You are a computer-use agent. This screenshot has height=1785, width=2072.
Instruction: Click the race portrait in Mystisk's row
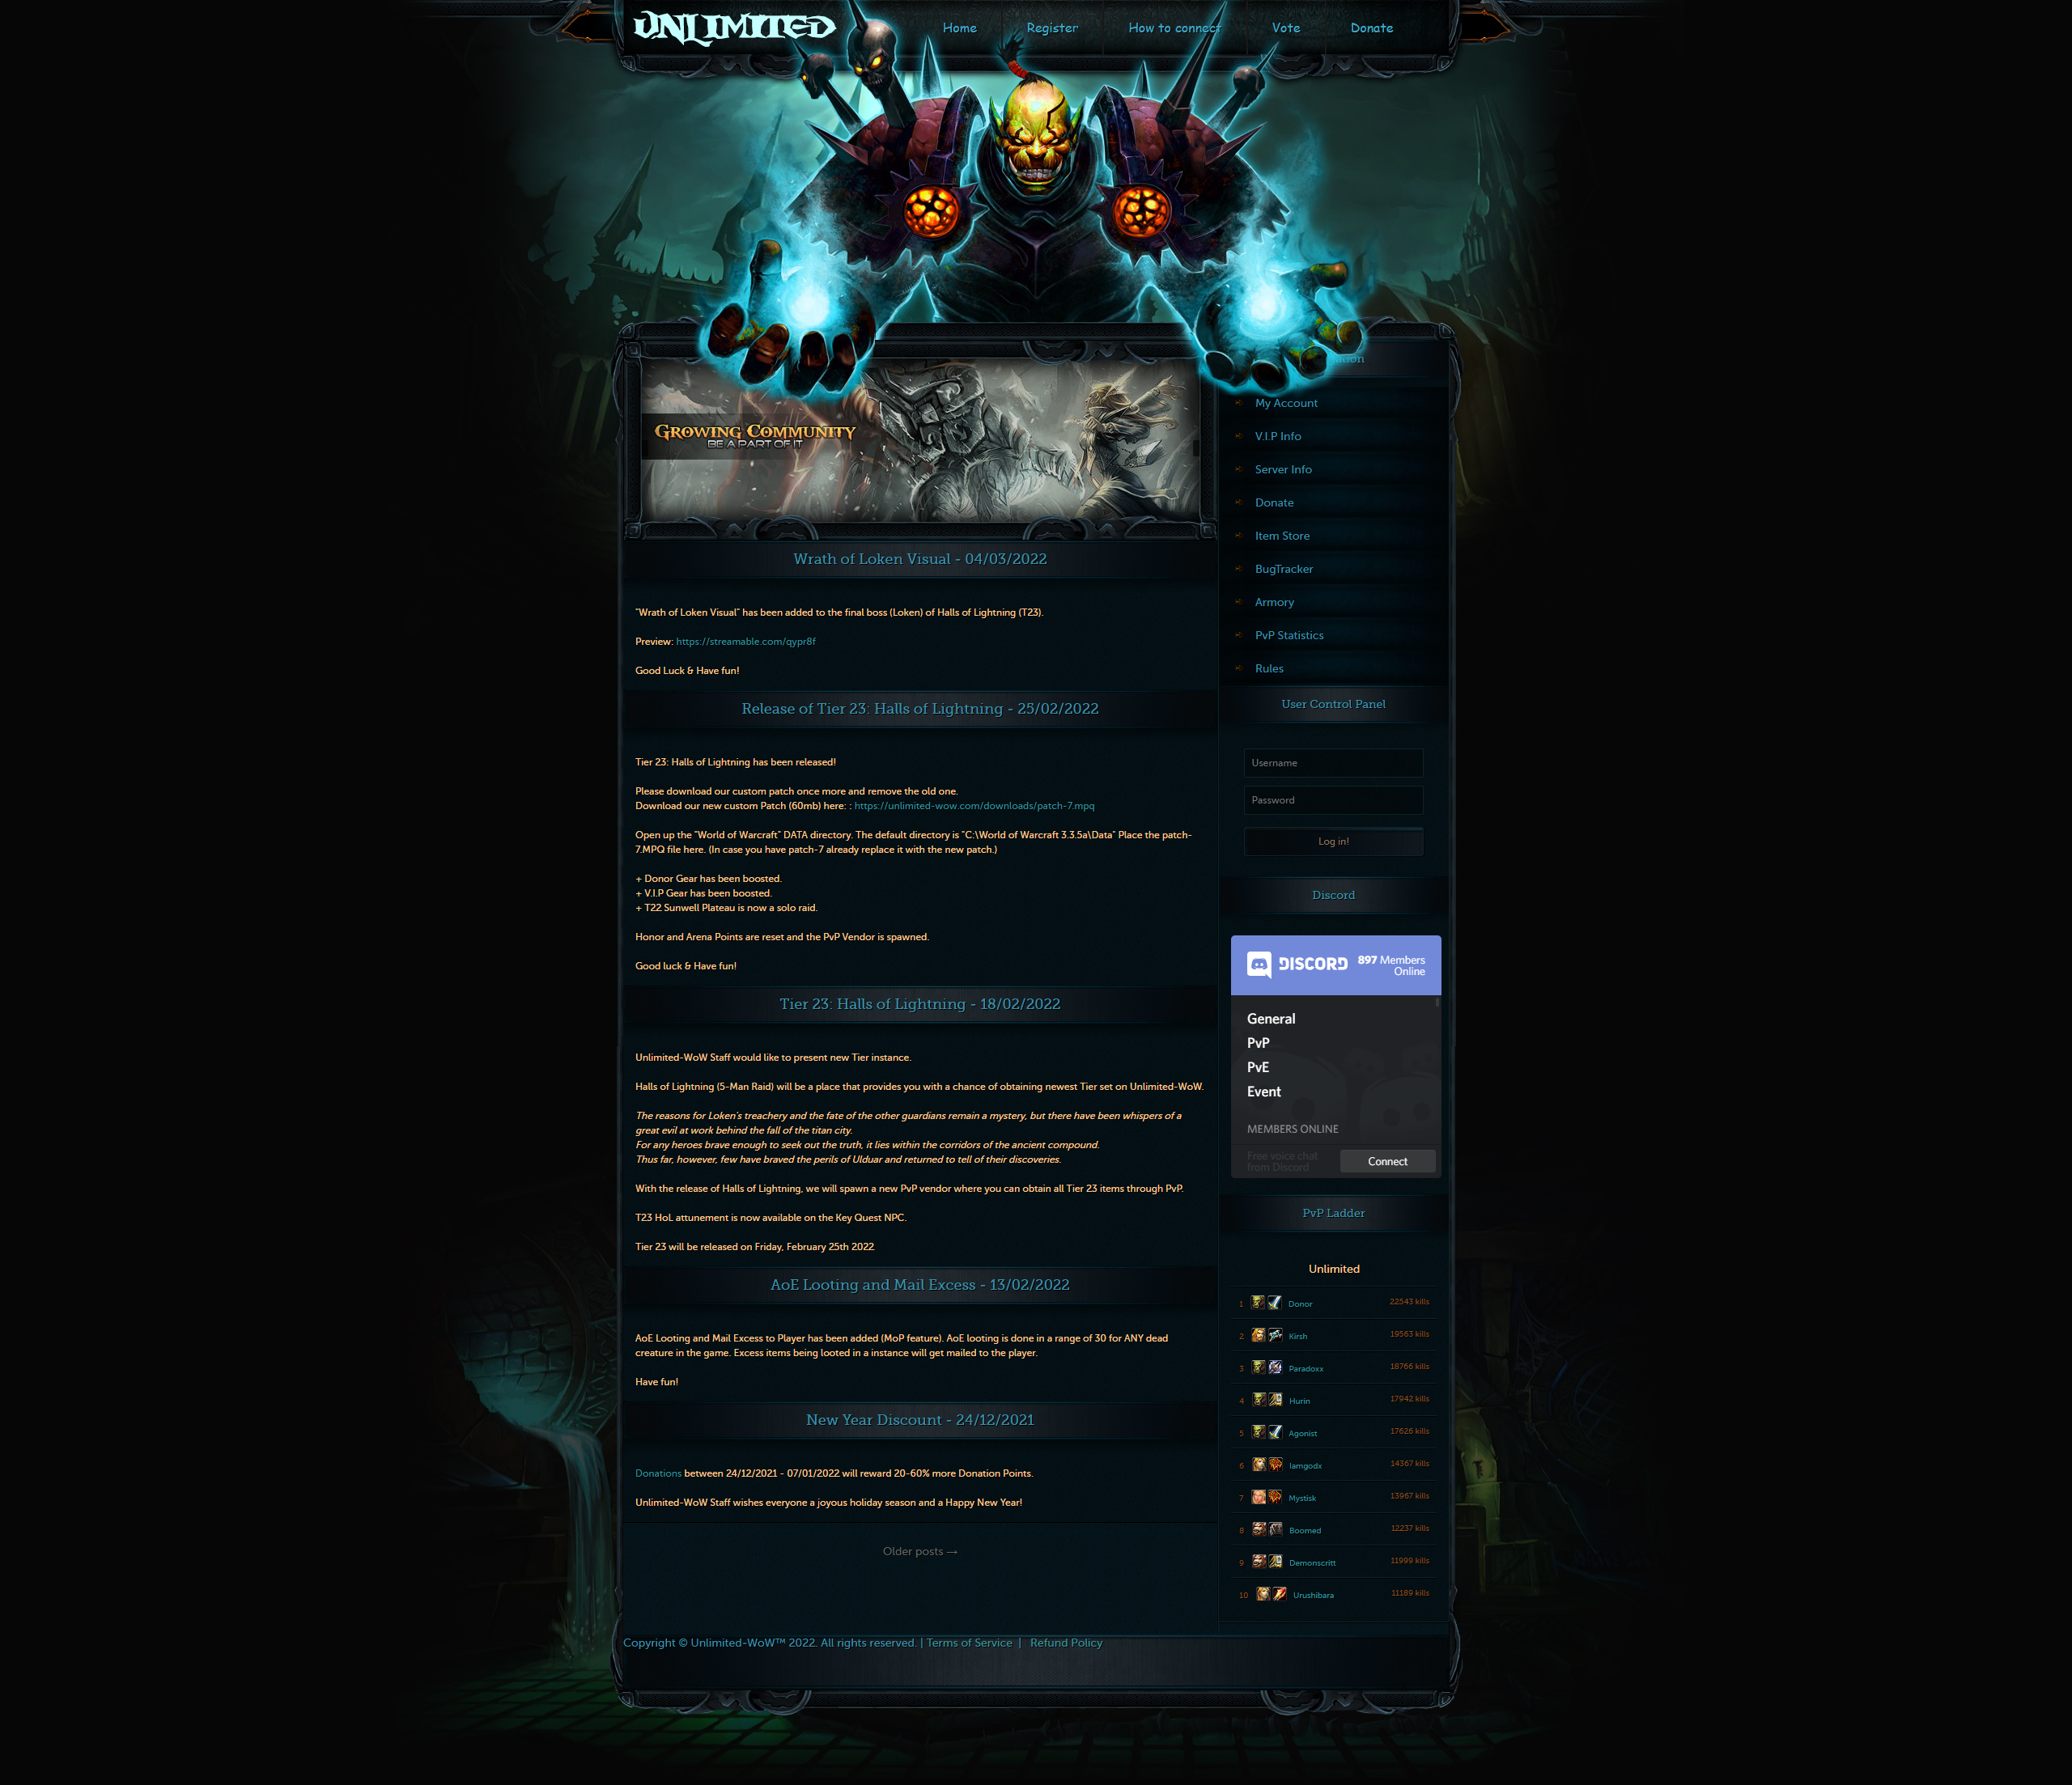pos(1258,1497)
